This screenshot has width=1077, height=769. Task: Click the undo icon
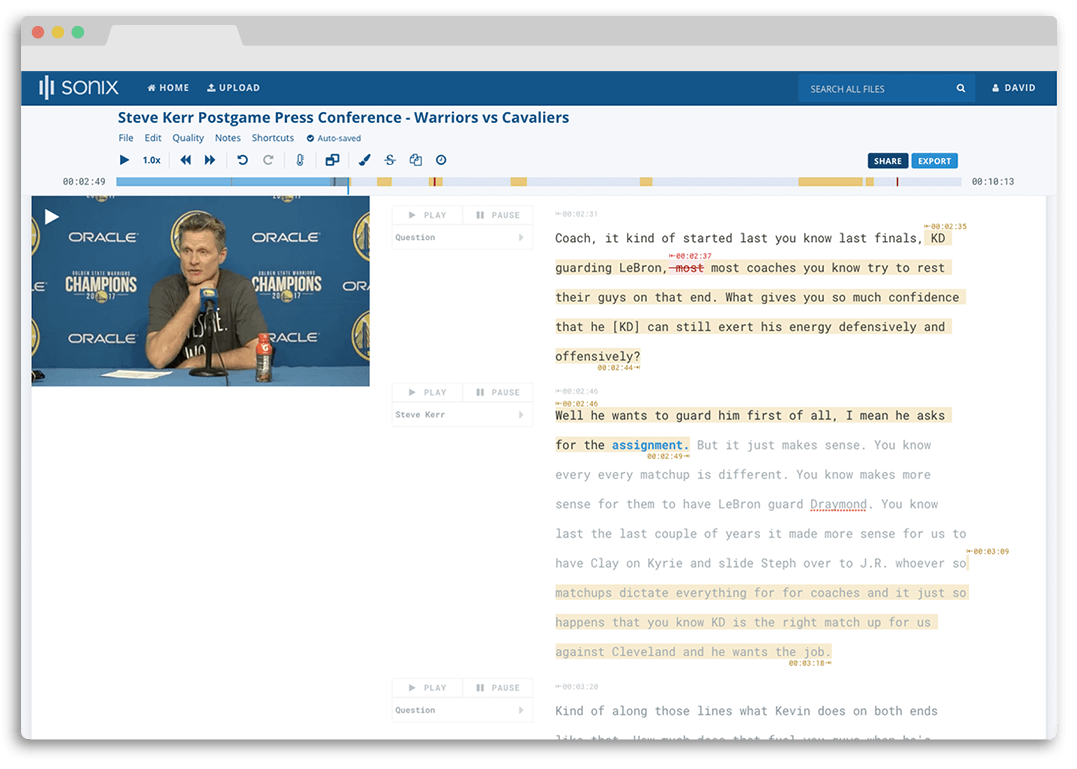pyautogui.click(x=243, y=160)
